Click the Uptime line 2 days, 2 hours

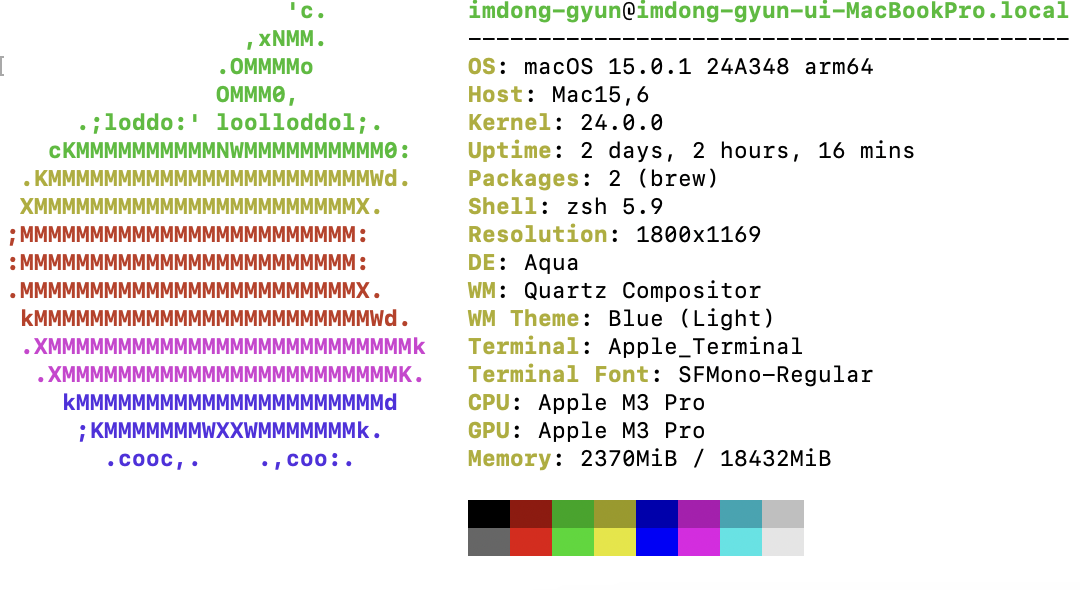(691, 151)
